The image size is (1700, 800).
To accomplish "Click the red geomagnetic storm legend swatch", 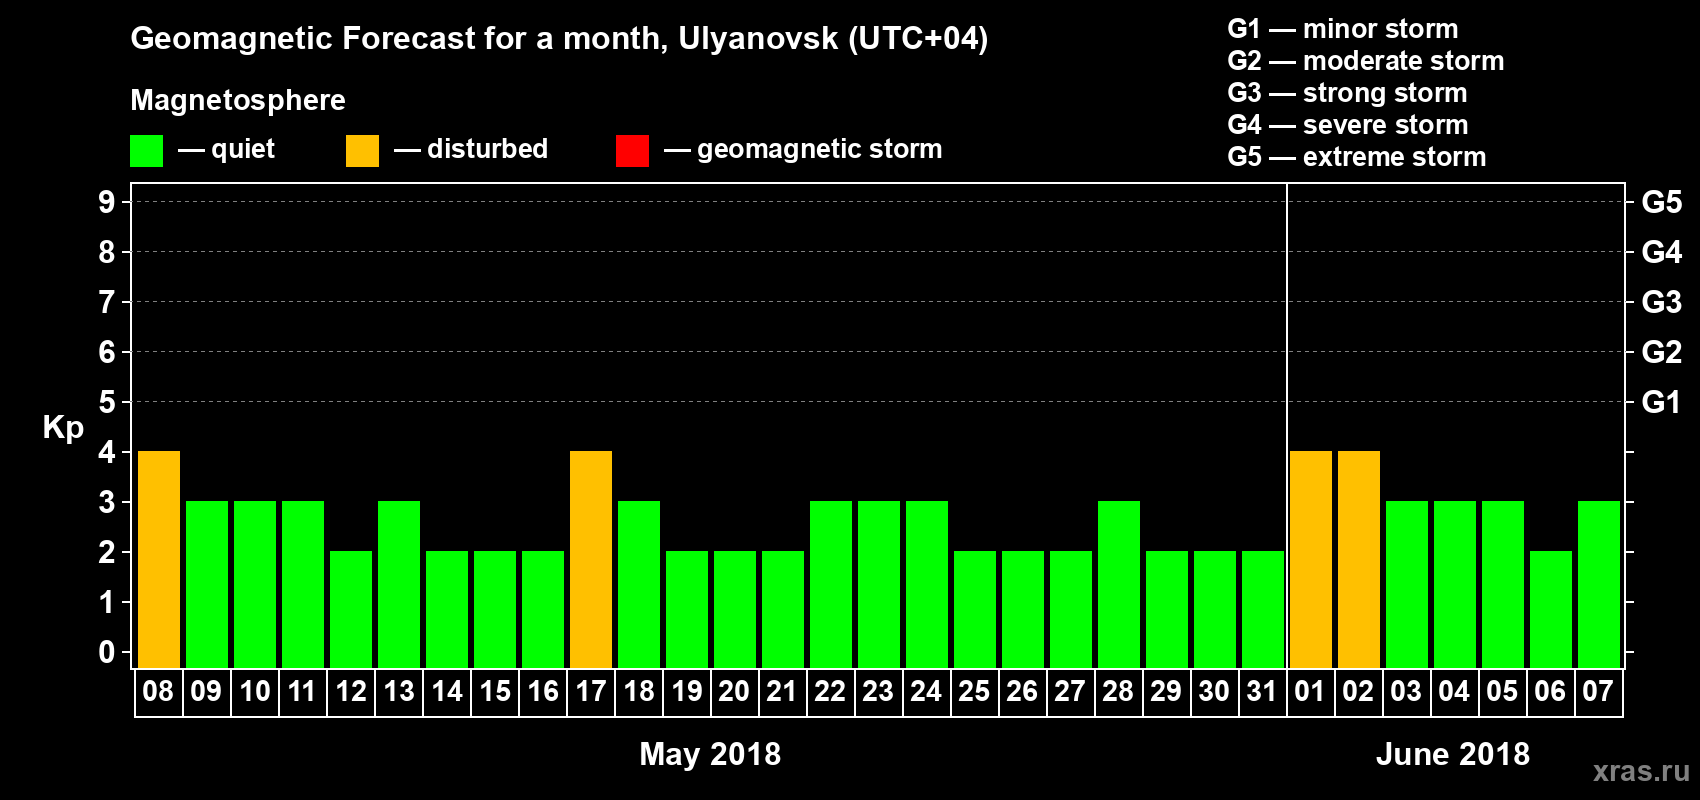I will pyautogui.click(x=632, y=151).
